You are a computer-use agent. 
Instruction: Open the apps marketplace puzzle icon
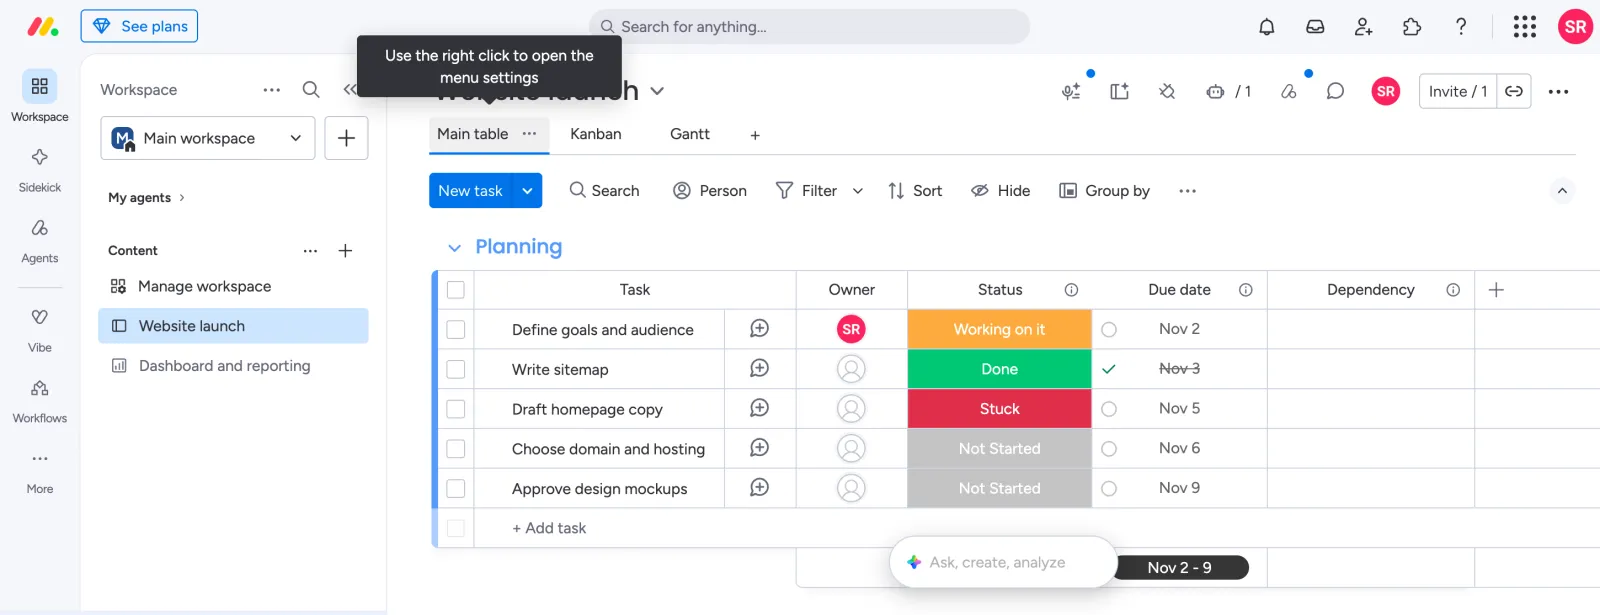click(1412, 27)
